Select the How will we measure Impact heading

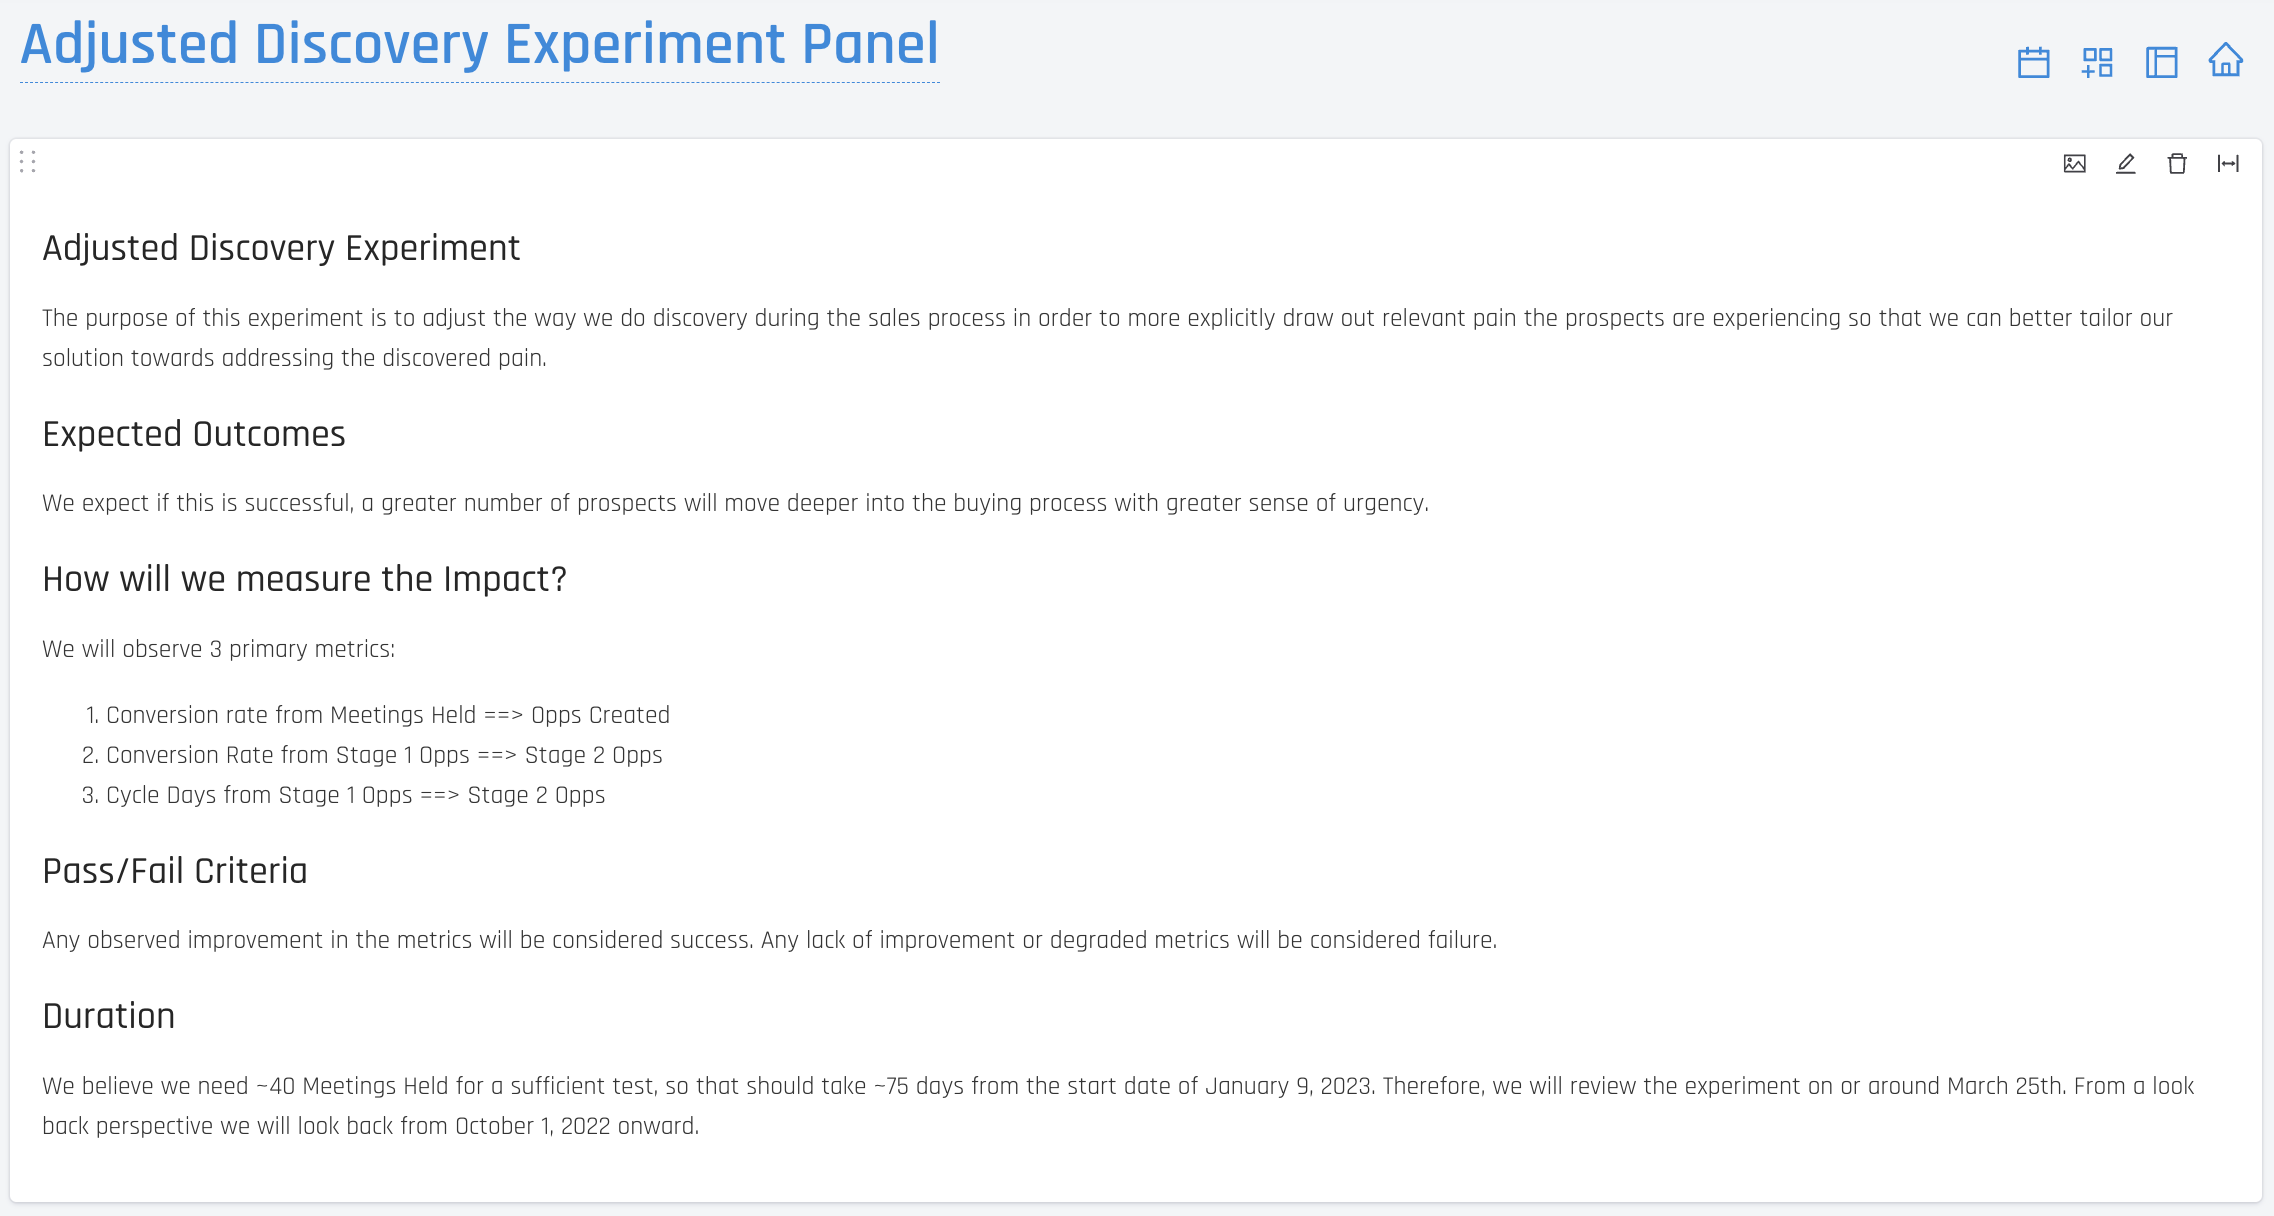(x=305, y=579)
